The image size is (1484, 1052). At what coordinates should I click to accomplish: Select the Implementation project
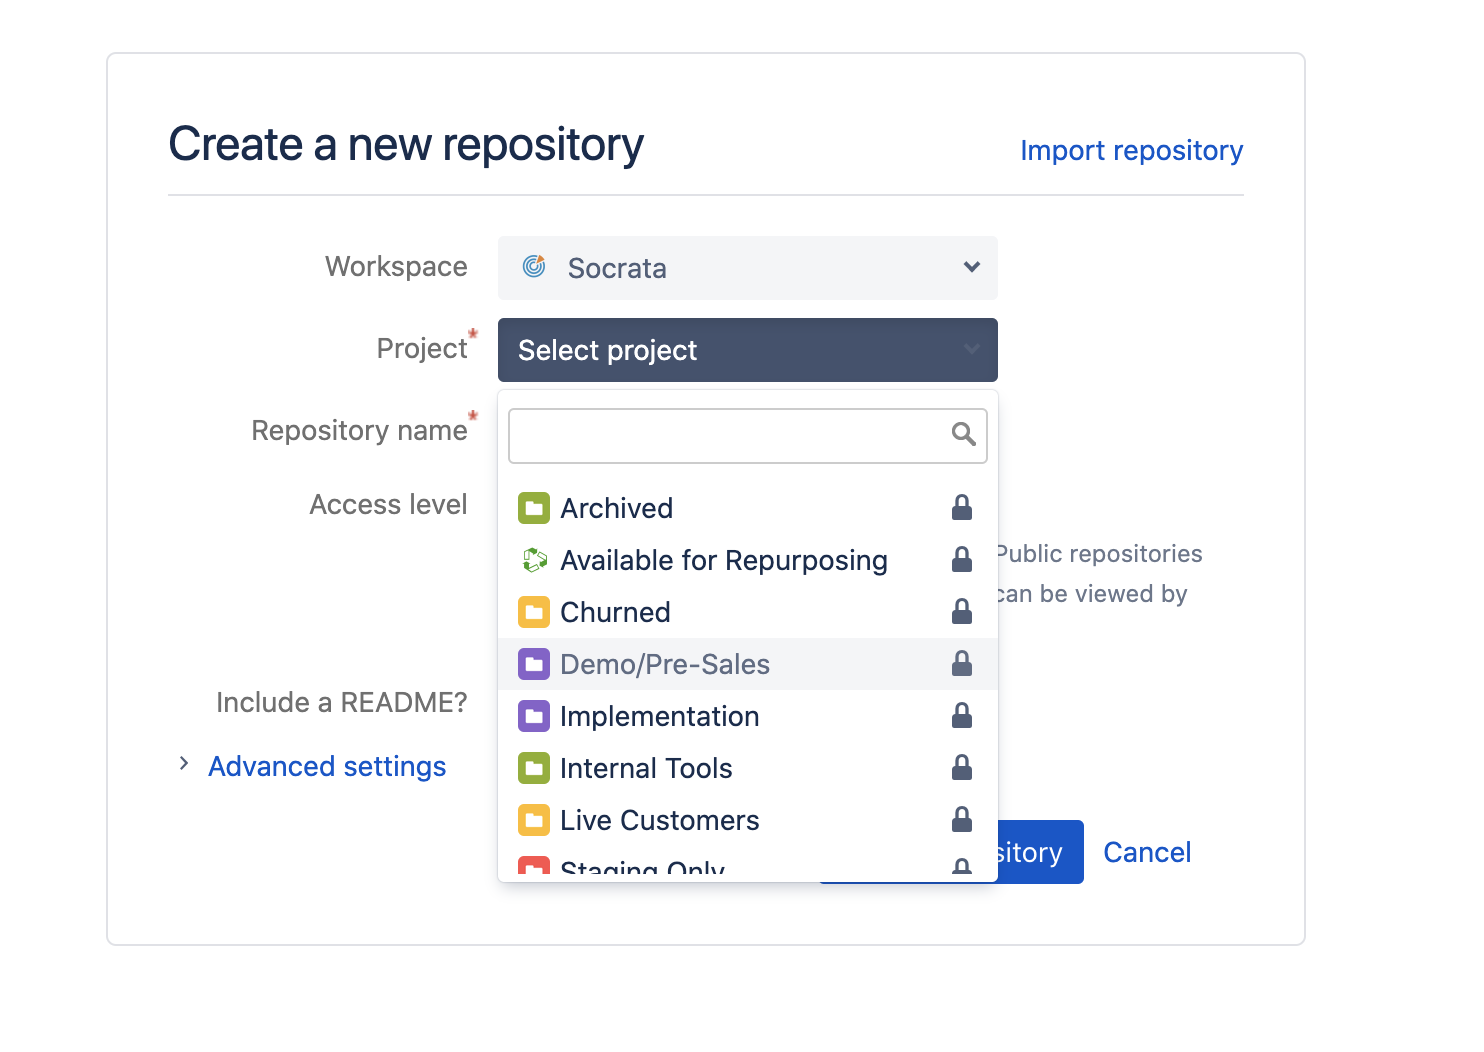click(x=748, y=716)
